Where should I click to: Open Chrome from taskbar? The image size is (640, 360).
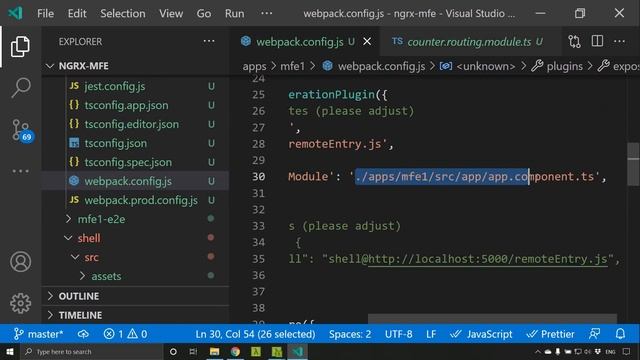click(x=235, y=351)
